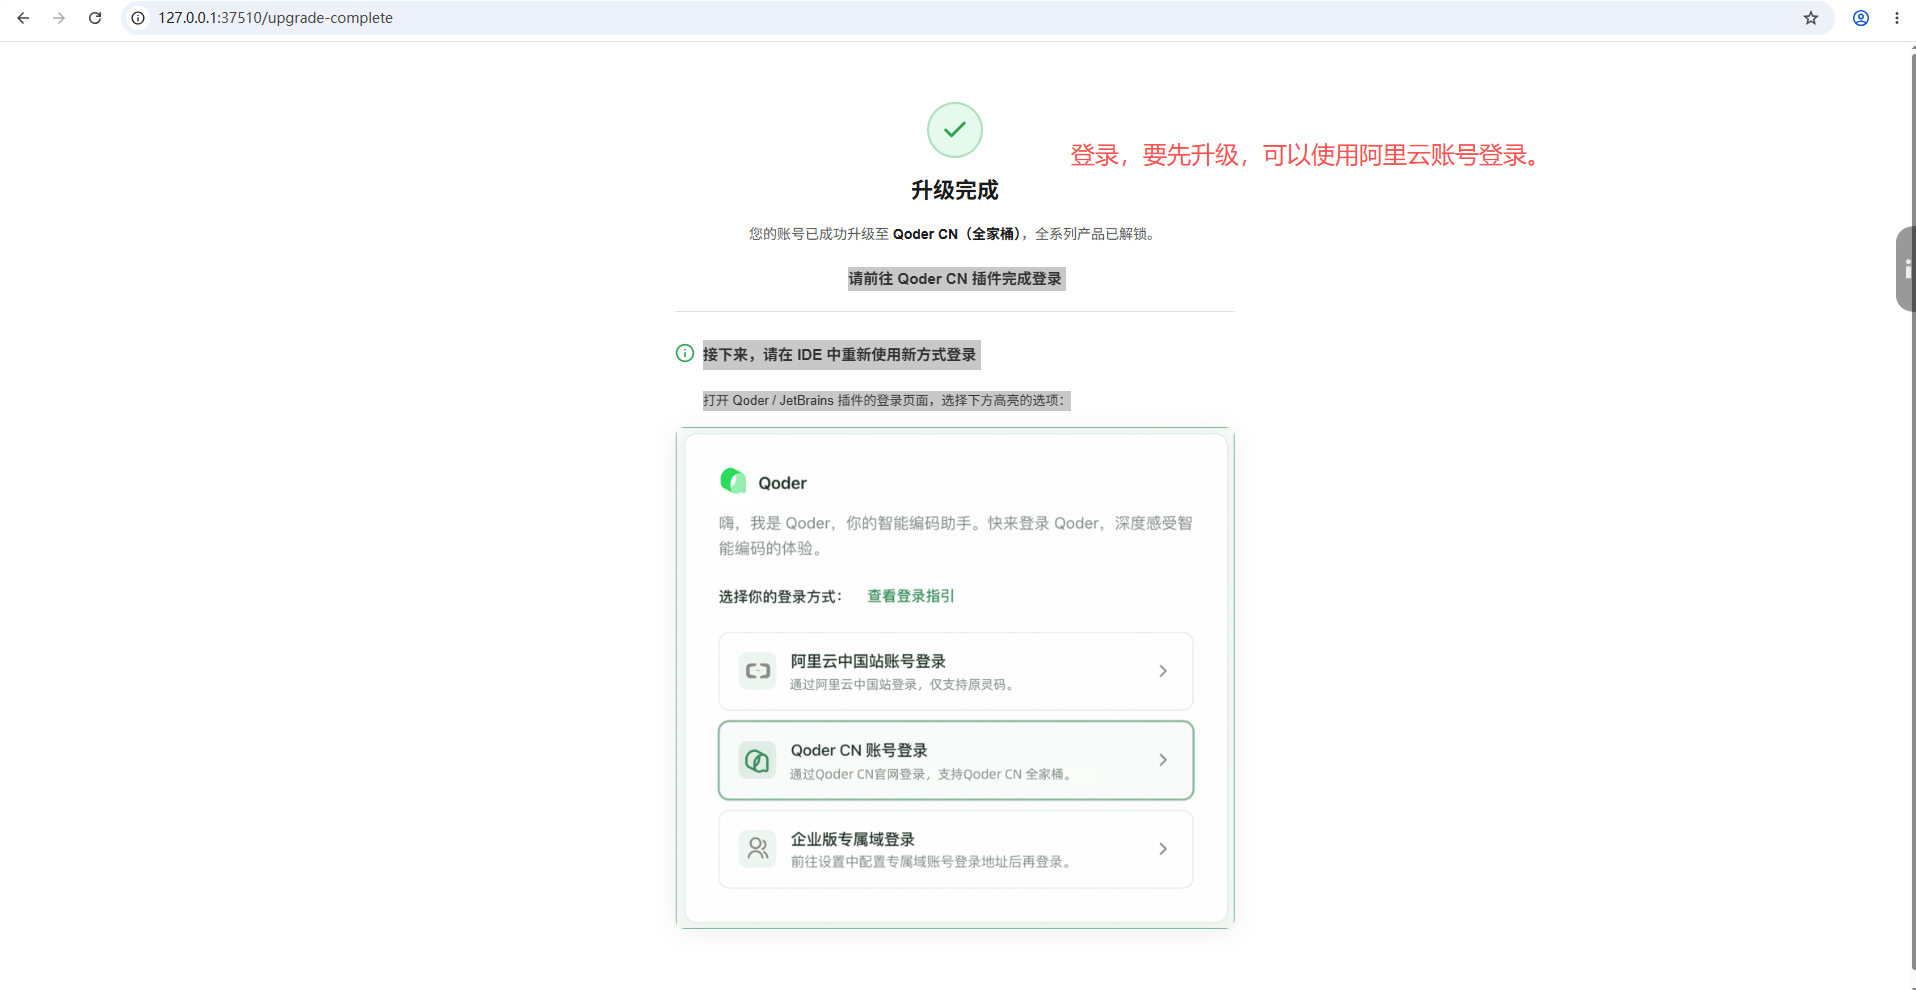
Task: Reload the upgrade-complete page
Action: [95, 18]
